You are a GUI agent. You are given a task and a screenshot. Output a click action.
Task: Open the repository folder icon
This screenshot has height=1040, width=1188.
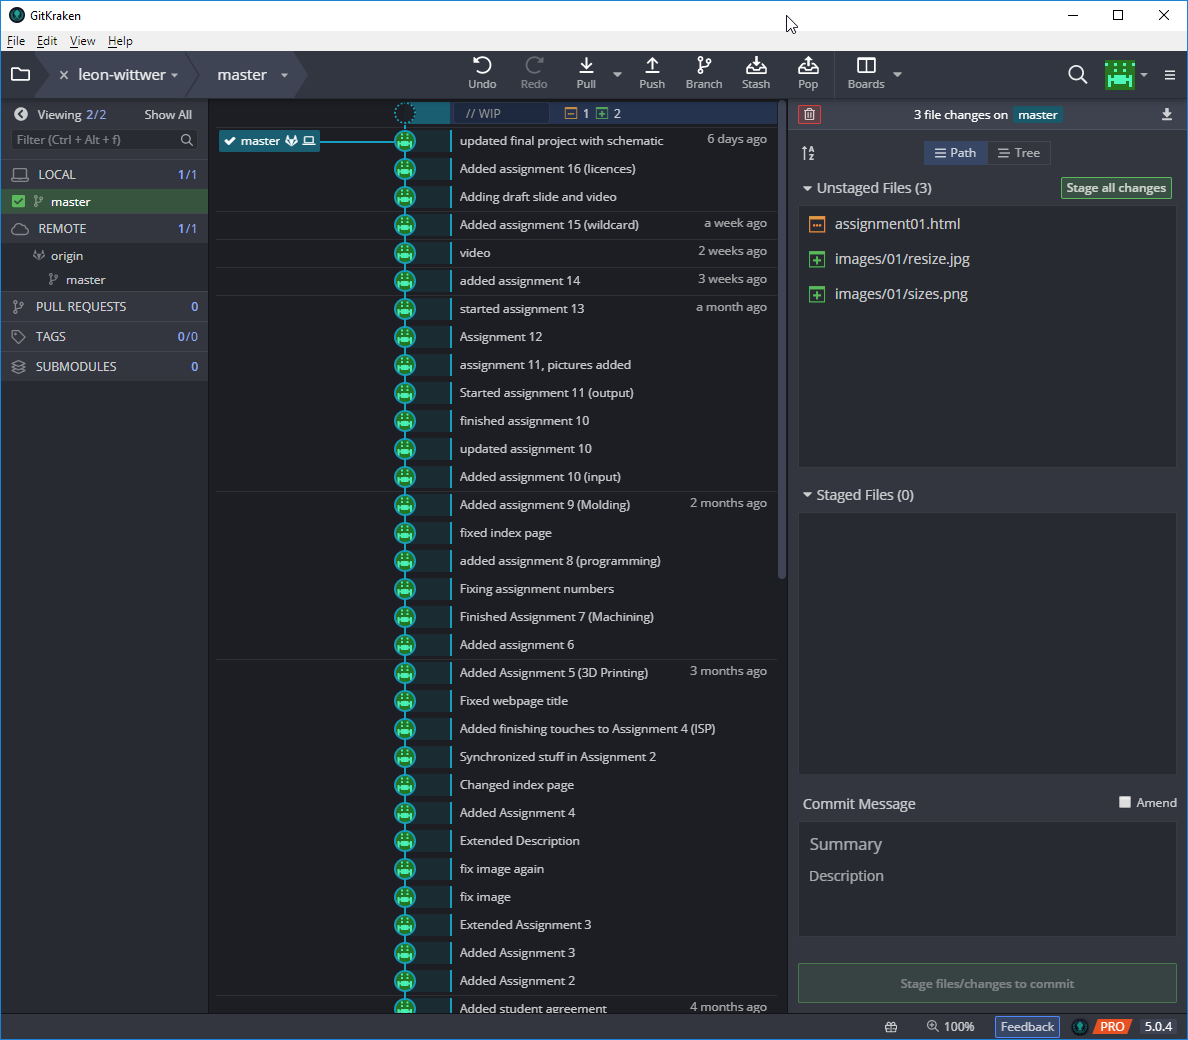click(20, 74)
